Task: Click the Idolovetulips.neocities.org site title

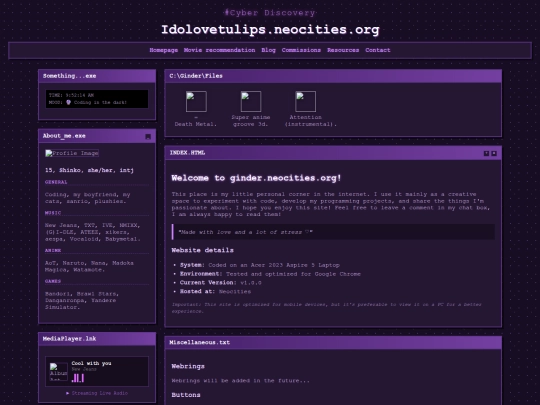Action: pyautogui.click(x=270, y=30)
